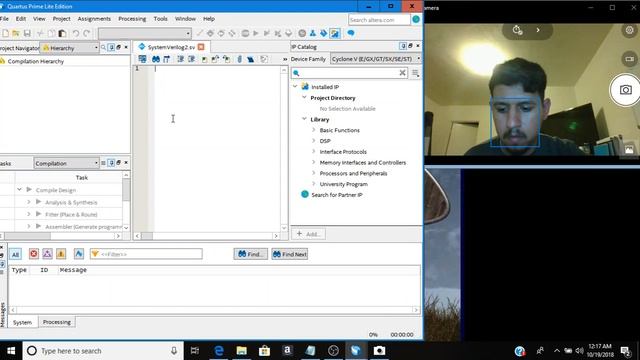The image size is (640, 360).
Task: Collapse the Library tree node
Action: 304,119
